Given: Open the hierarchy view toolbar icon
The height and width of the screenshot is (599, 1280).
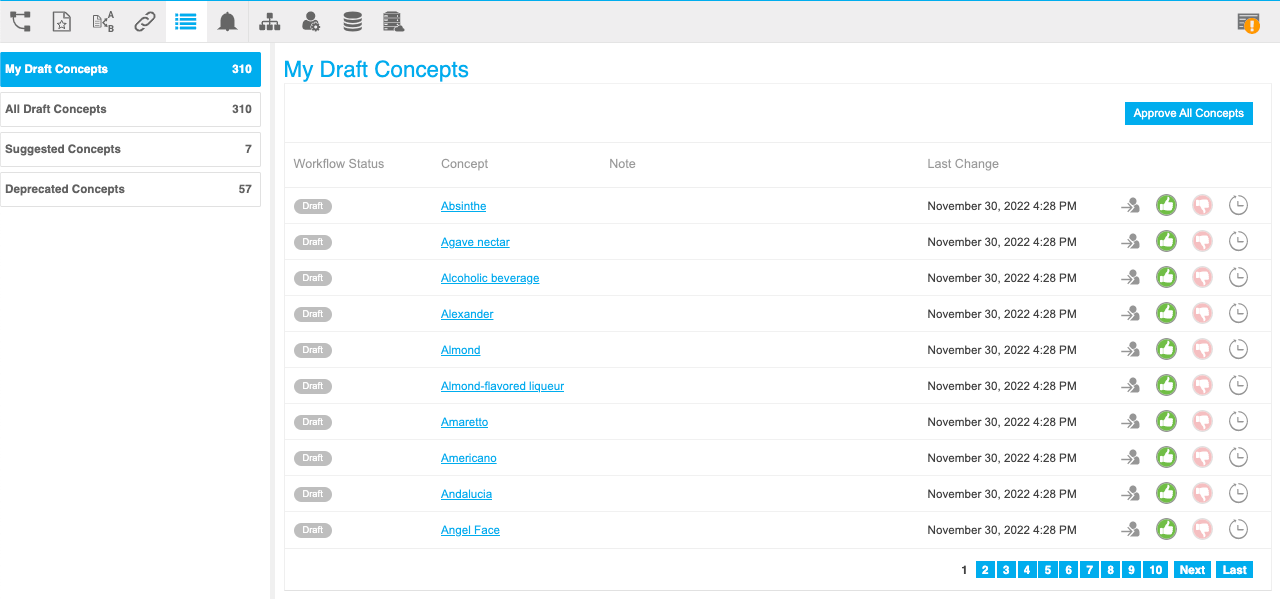Looking at the screenshot, I should pos(269,20).
